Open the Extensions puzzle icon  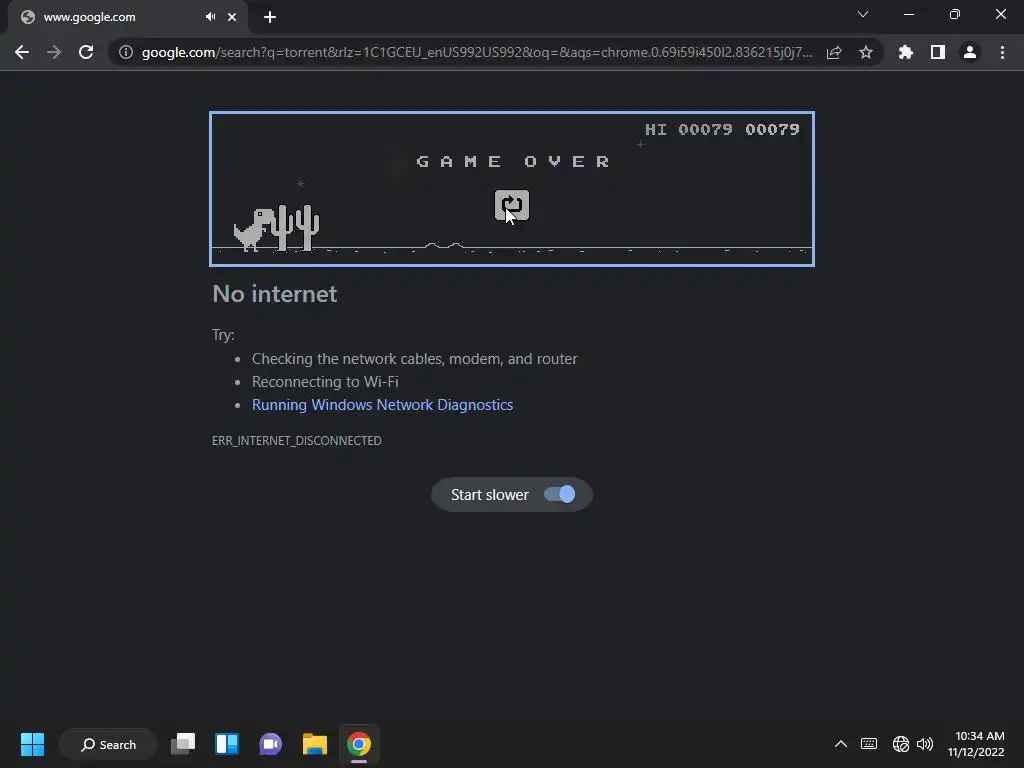906,52
